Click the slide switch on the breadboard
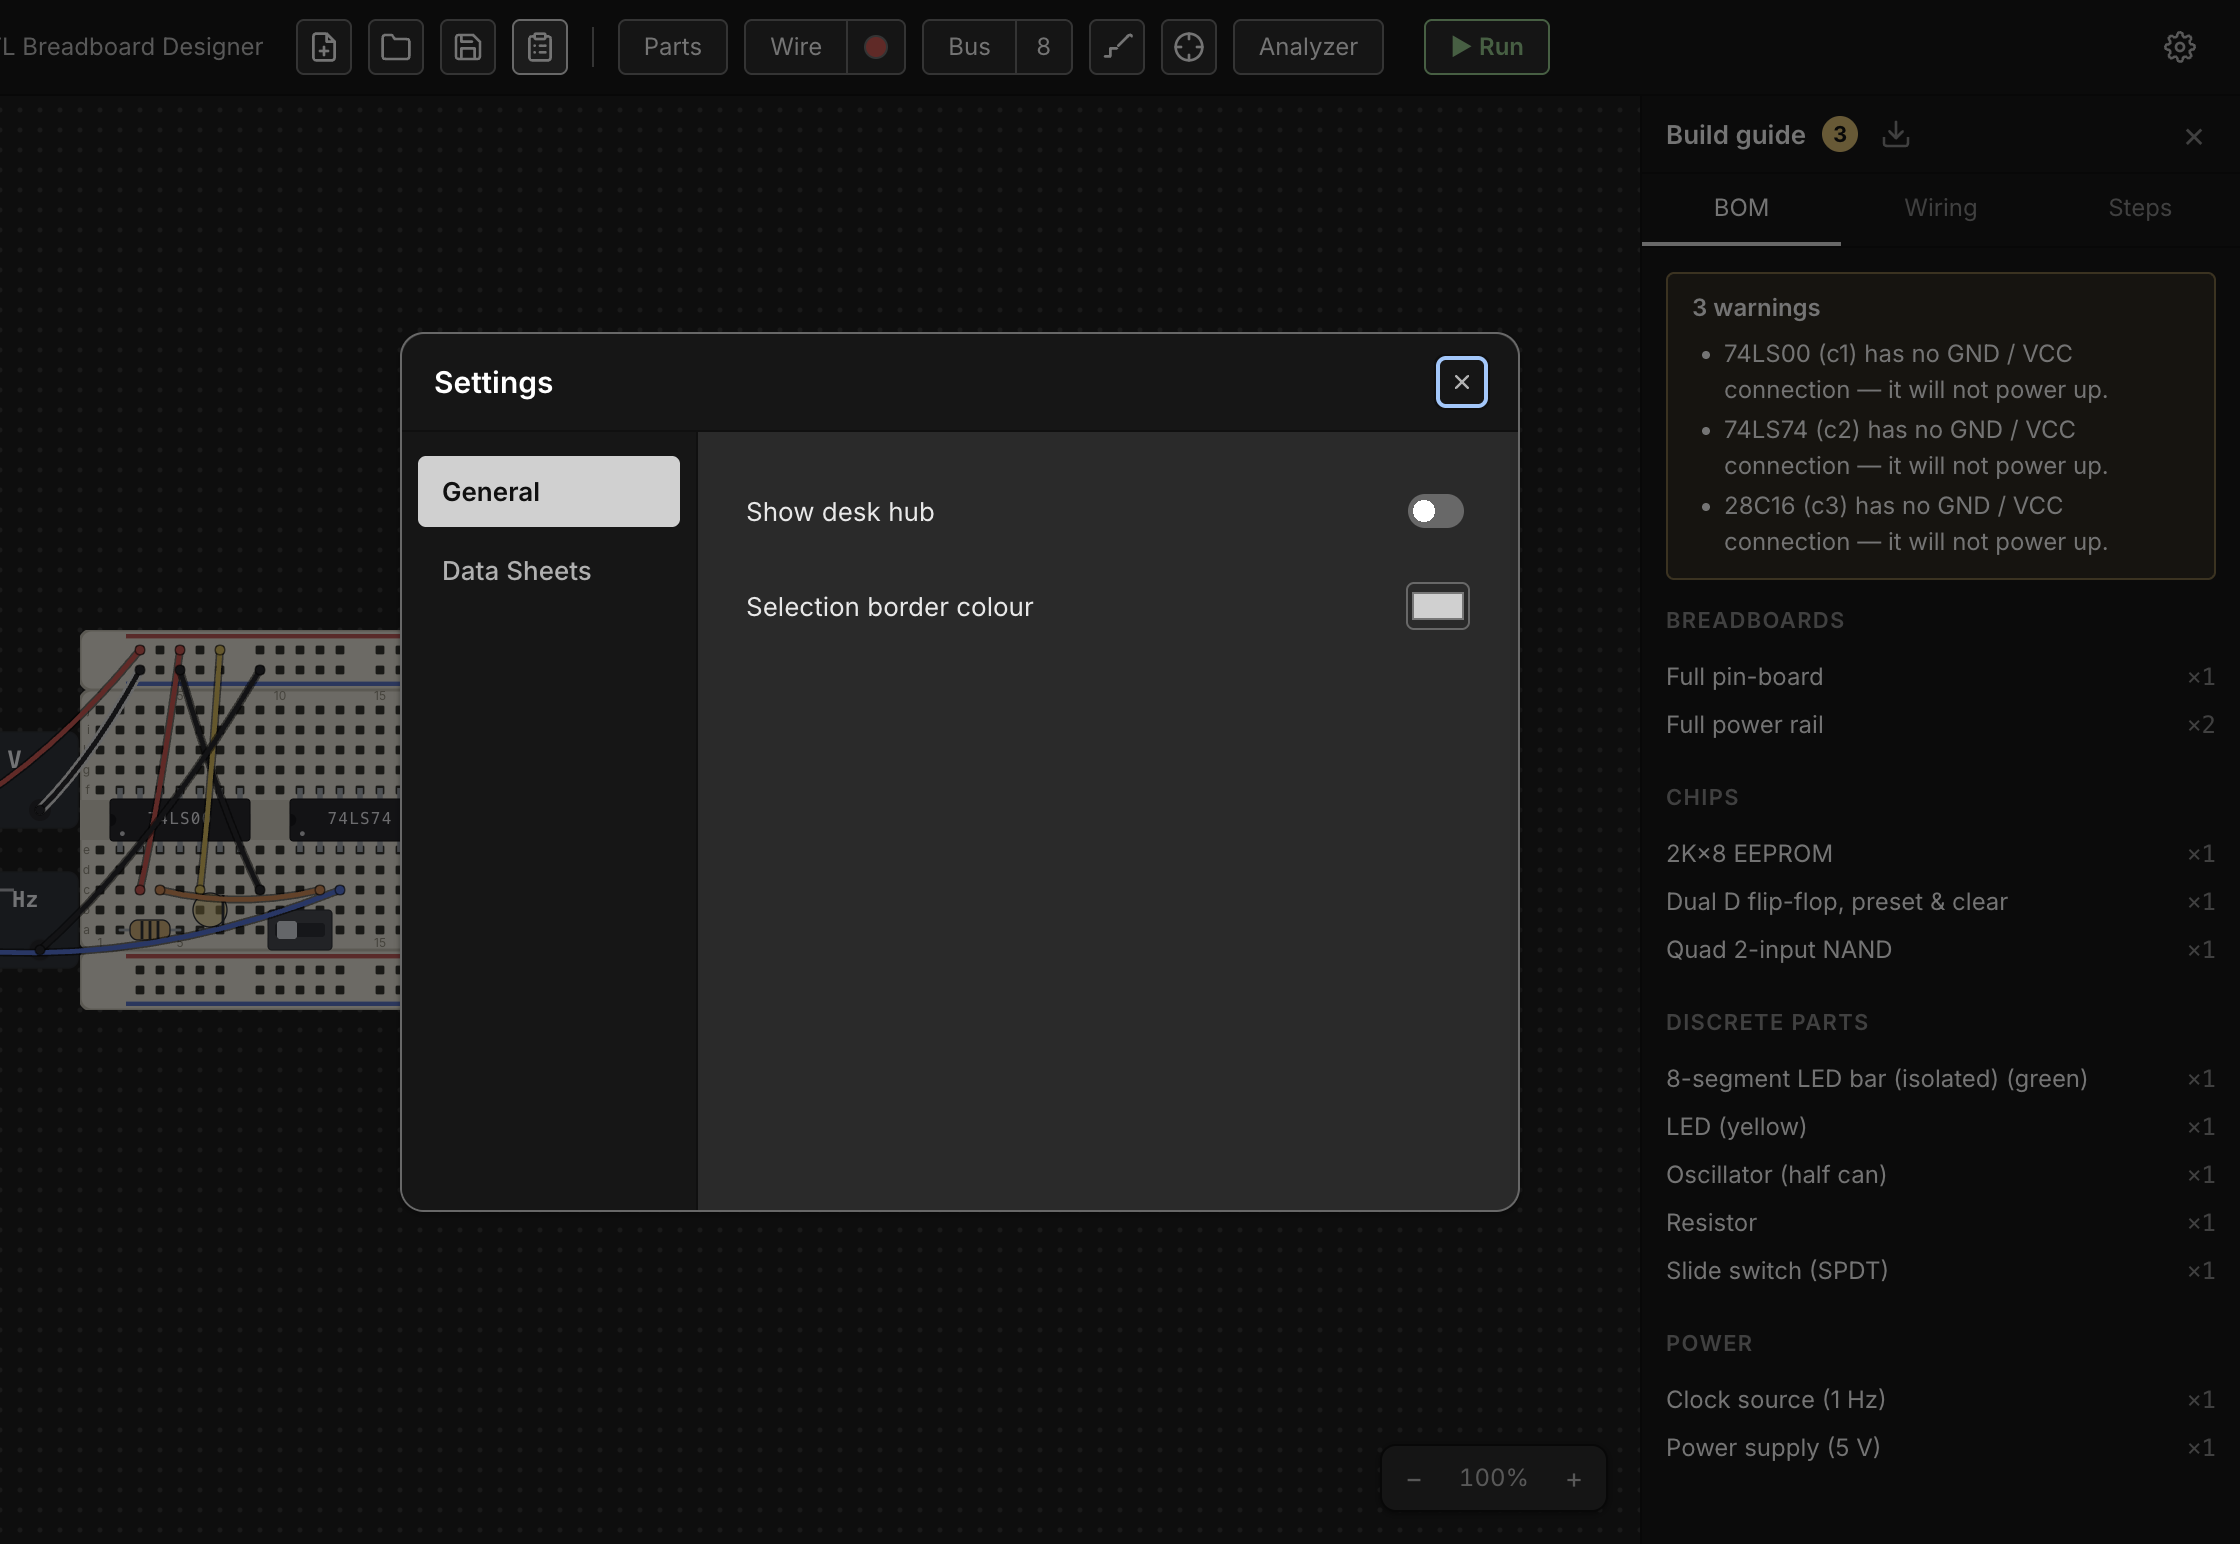The image size is (2240, 1544). 300,930
